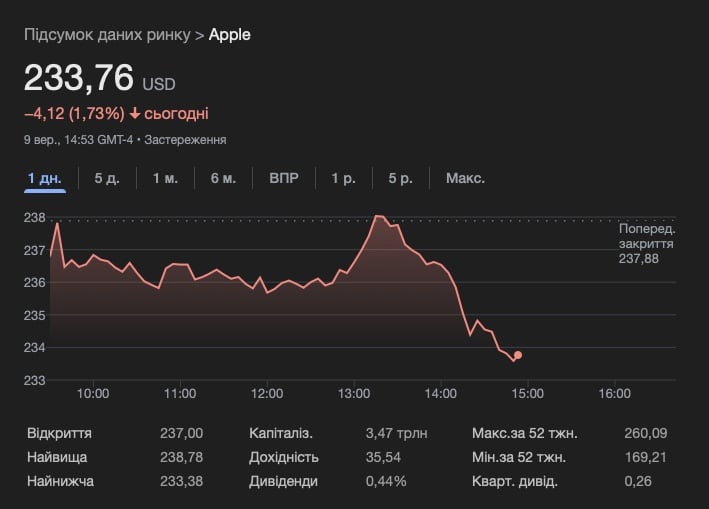Click the Поперед. закриття 237,88 label
Image resolution: width=709 pixels, height=509 pixels.
click(645, 243)
